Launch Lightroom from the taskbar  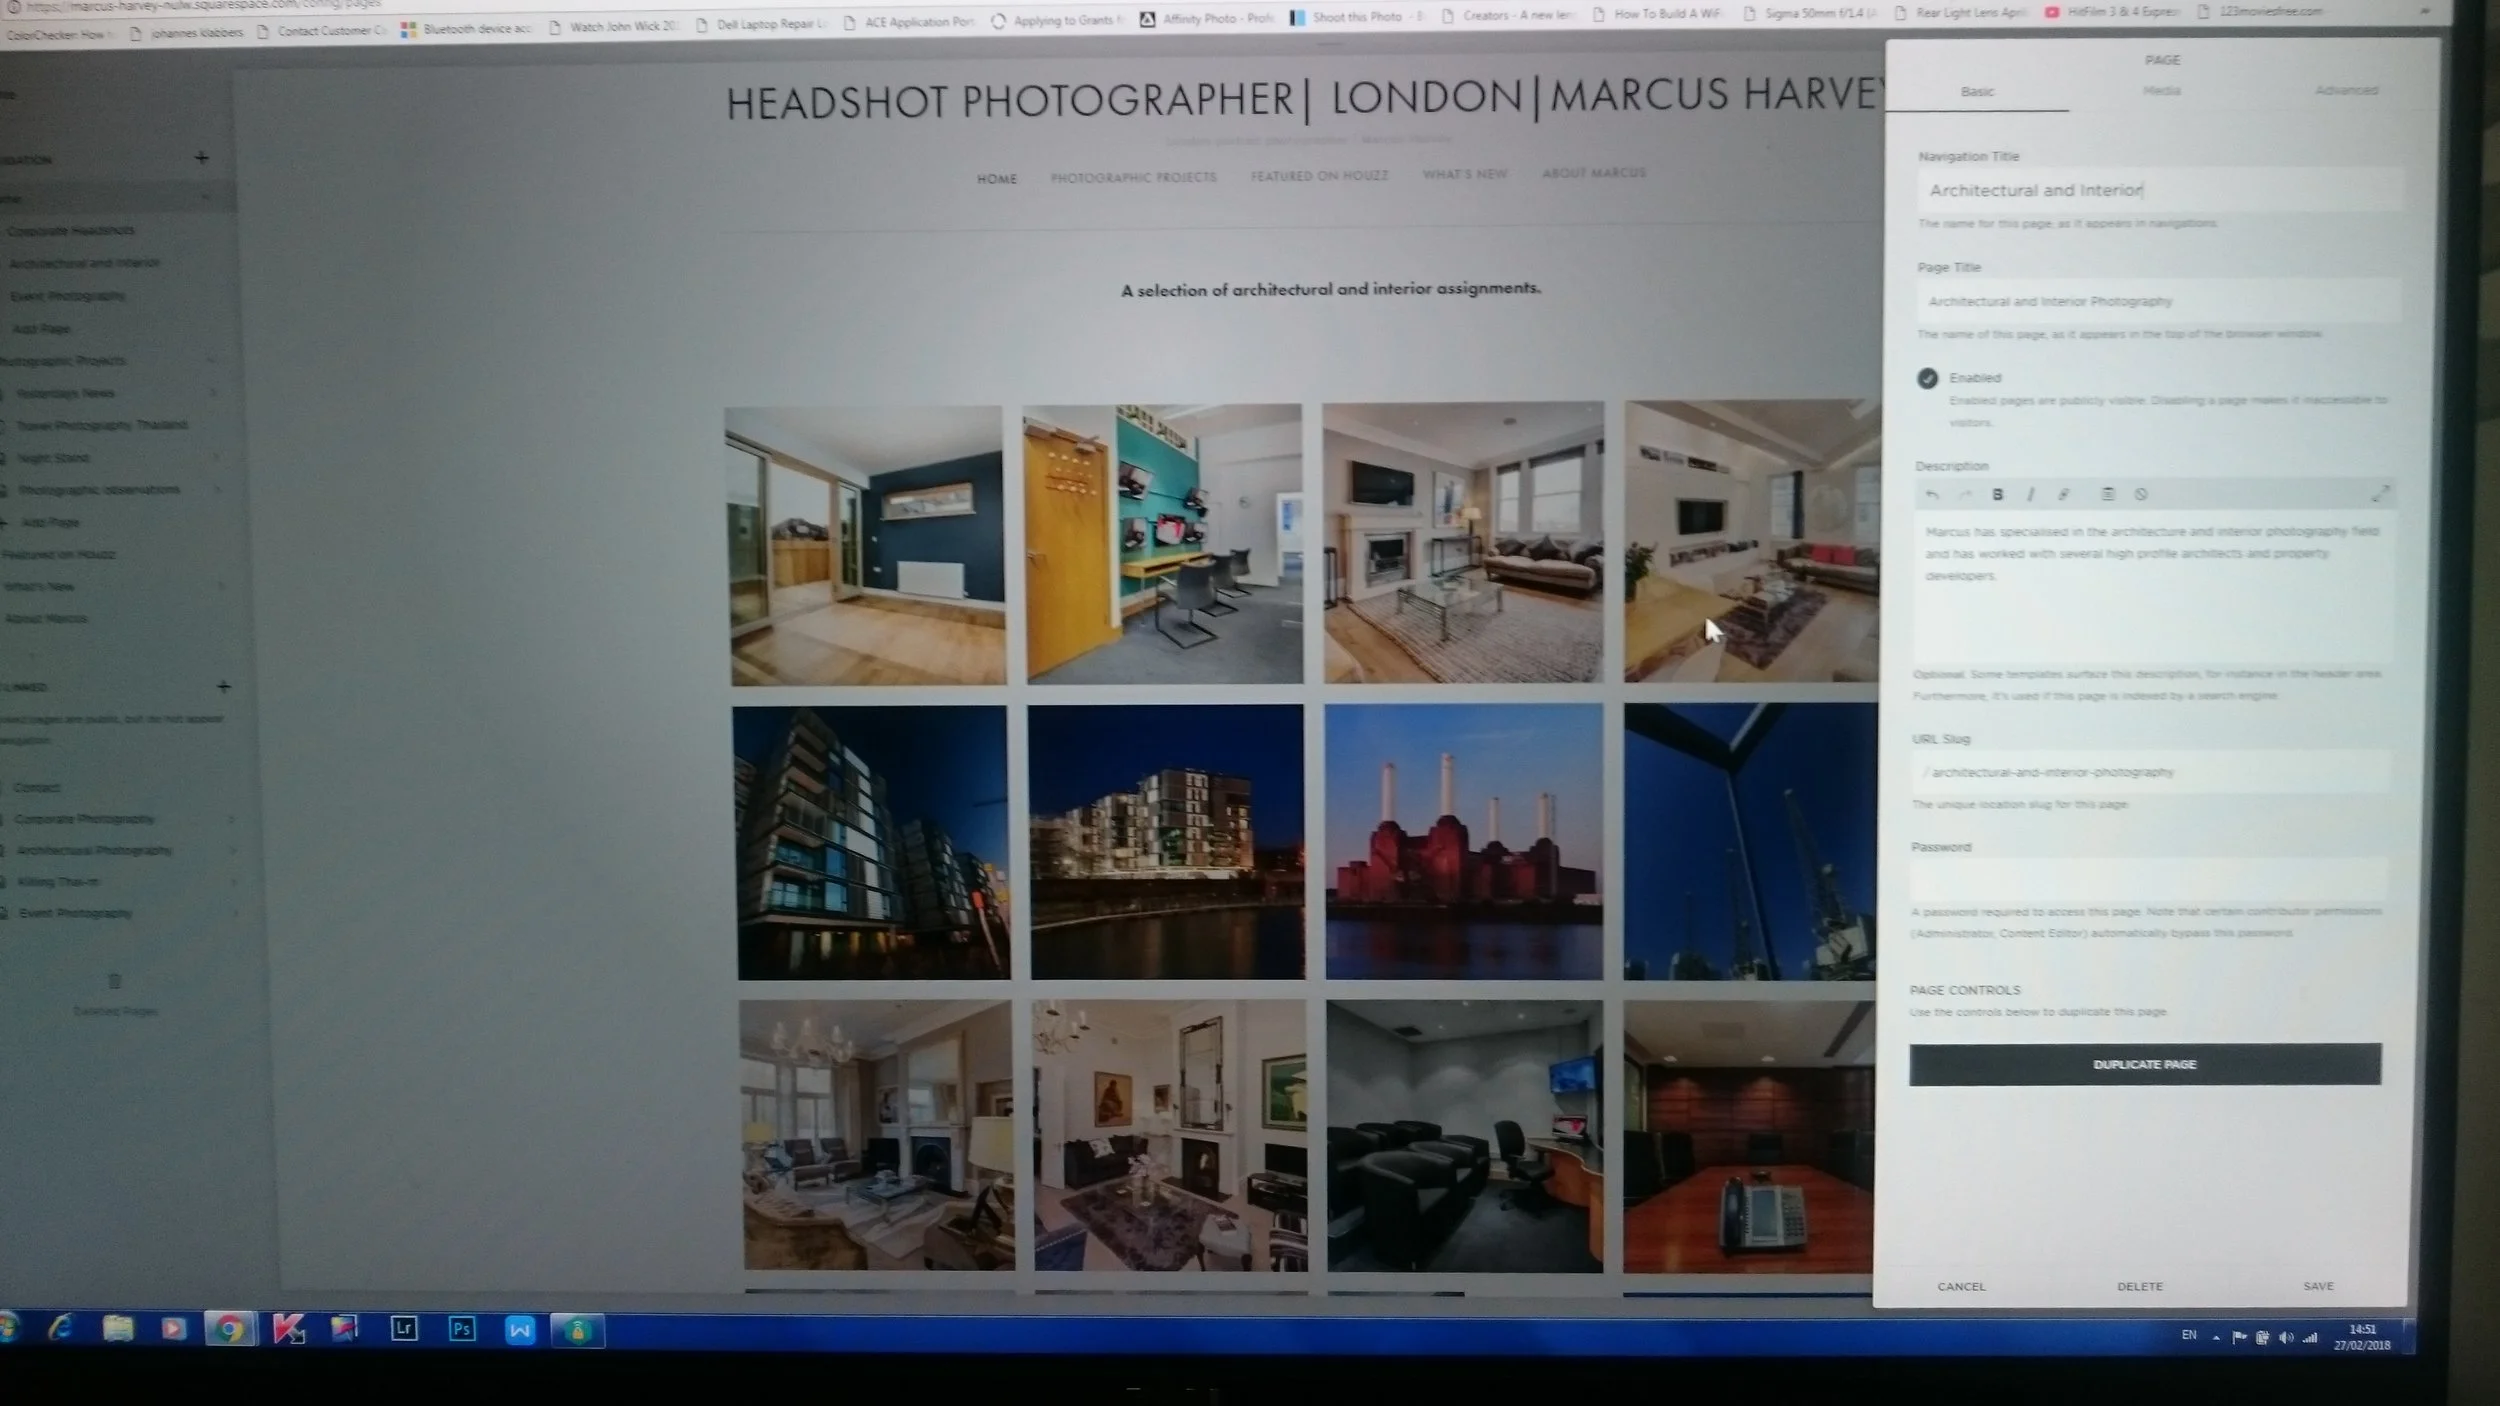404,1329
